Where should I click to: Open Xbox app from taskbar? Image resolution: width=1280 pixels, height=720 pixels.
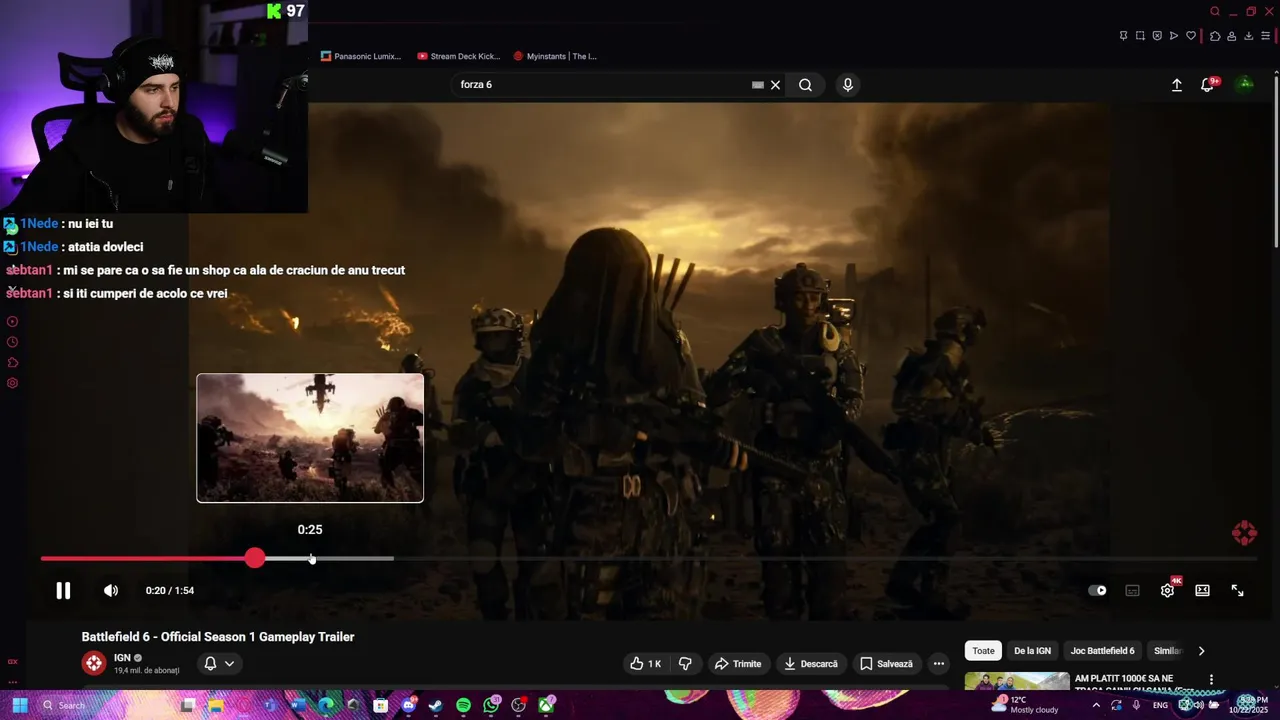[x=546, y=705]
